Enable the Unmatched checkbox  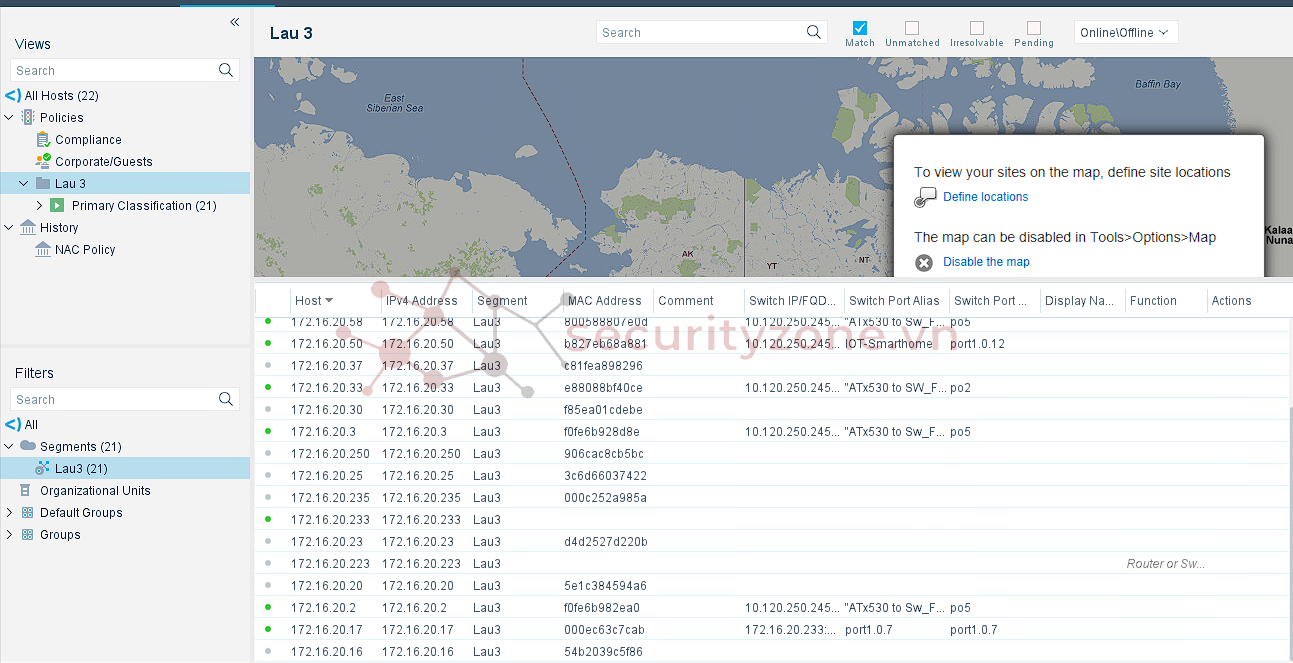pos(912,28)
